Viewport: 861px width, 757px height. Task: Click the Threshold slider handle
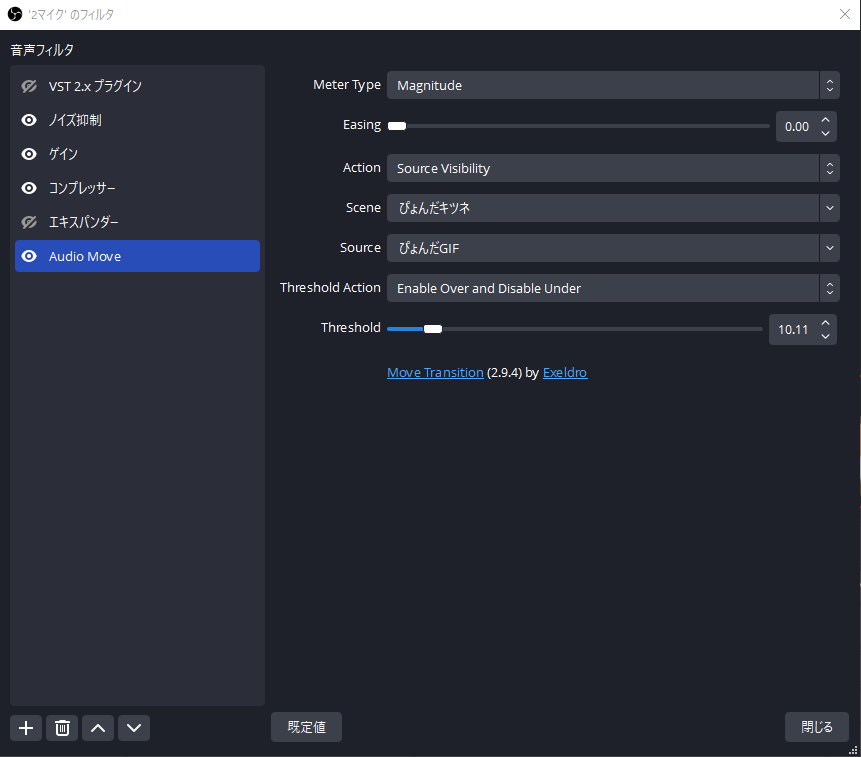tap(432, 328)
